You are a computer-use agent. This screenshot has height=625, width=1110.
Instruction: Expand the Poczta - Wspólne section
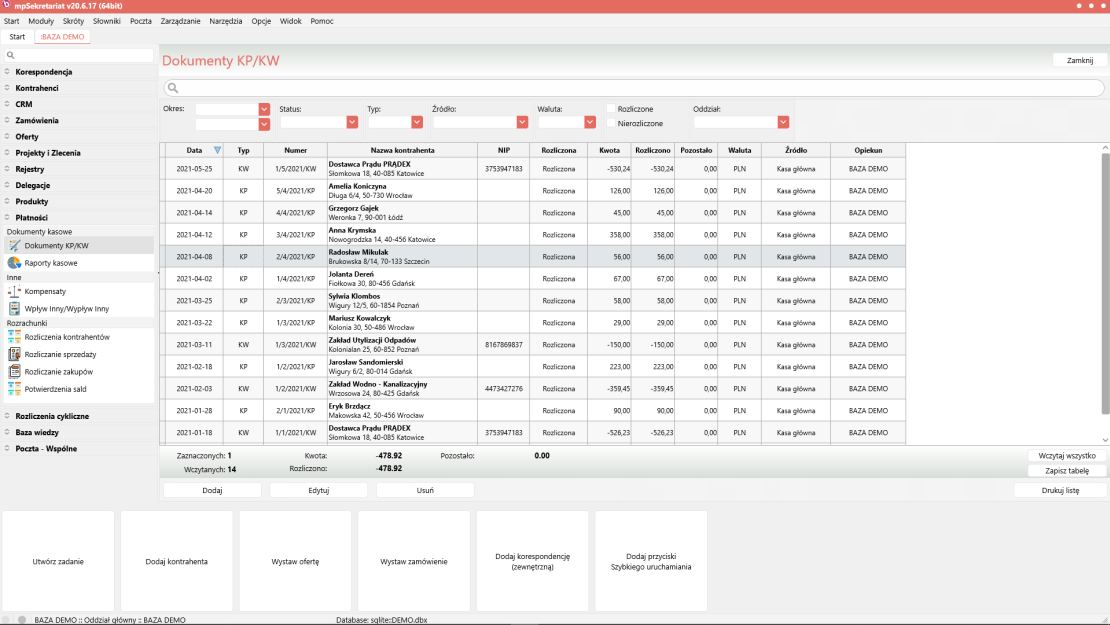click(7, 449)
